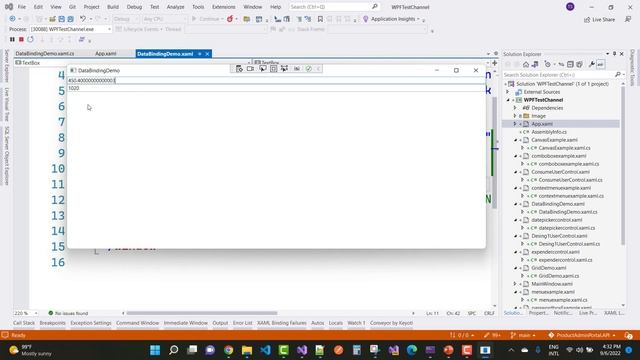Click No issues found status
The image size is (640, 360).
(x=68, y=313)
